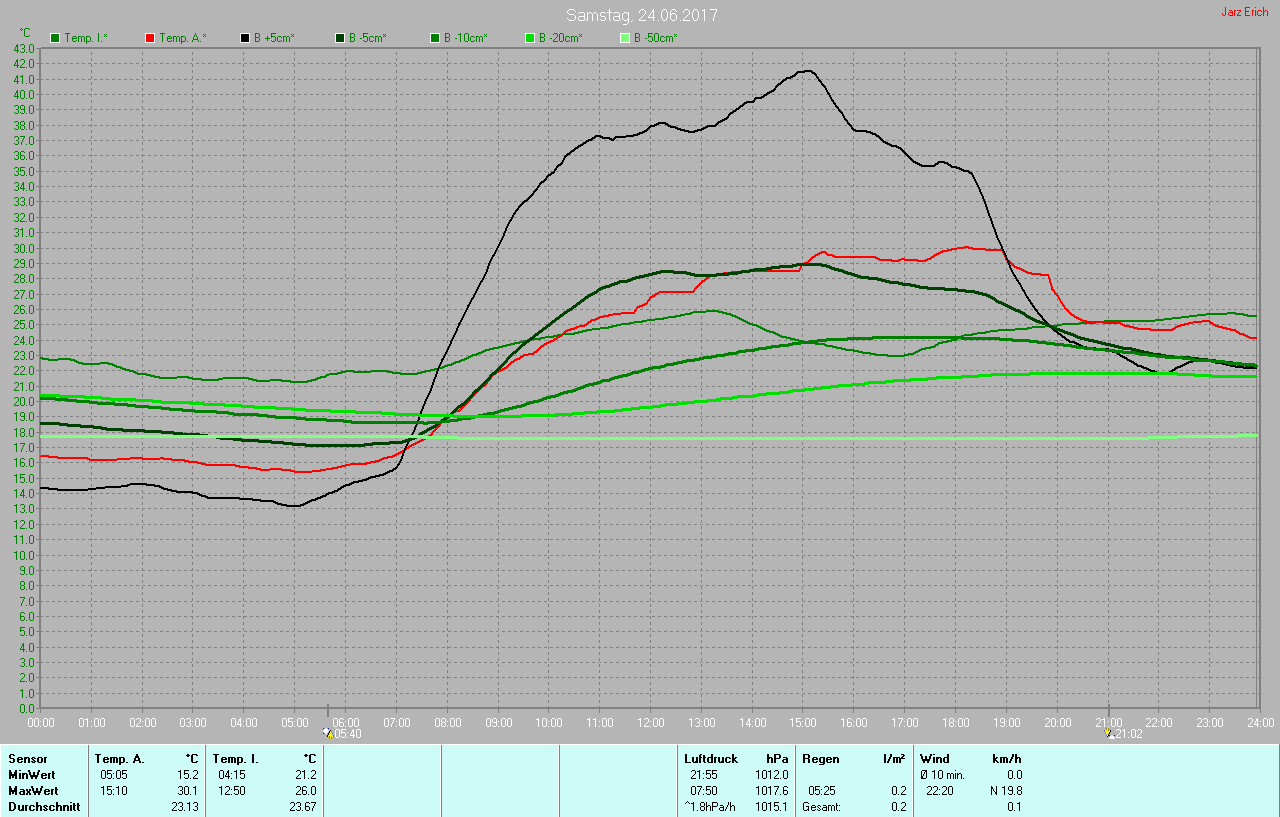Click the Temp. A. minimum value "15.2"
This screenshot has height=817, width=1280.
188,775
